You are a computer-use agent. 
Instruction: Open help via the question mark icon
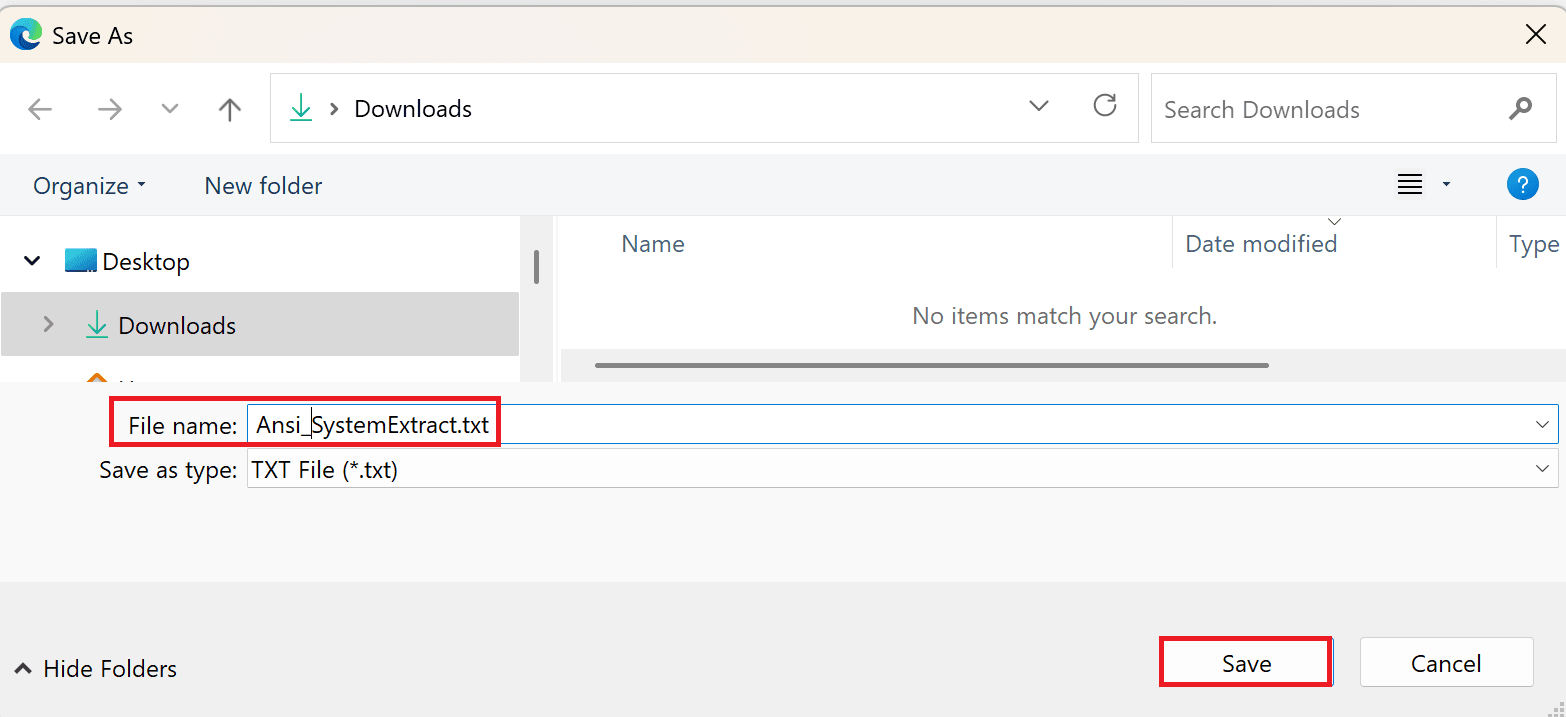(1522, 184)
